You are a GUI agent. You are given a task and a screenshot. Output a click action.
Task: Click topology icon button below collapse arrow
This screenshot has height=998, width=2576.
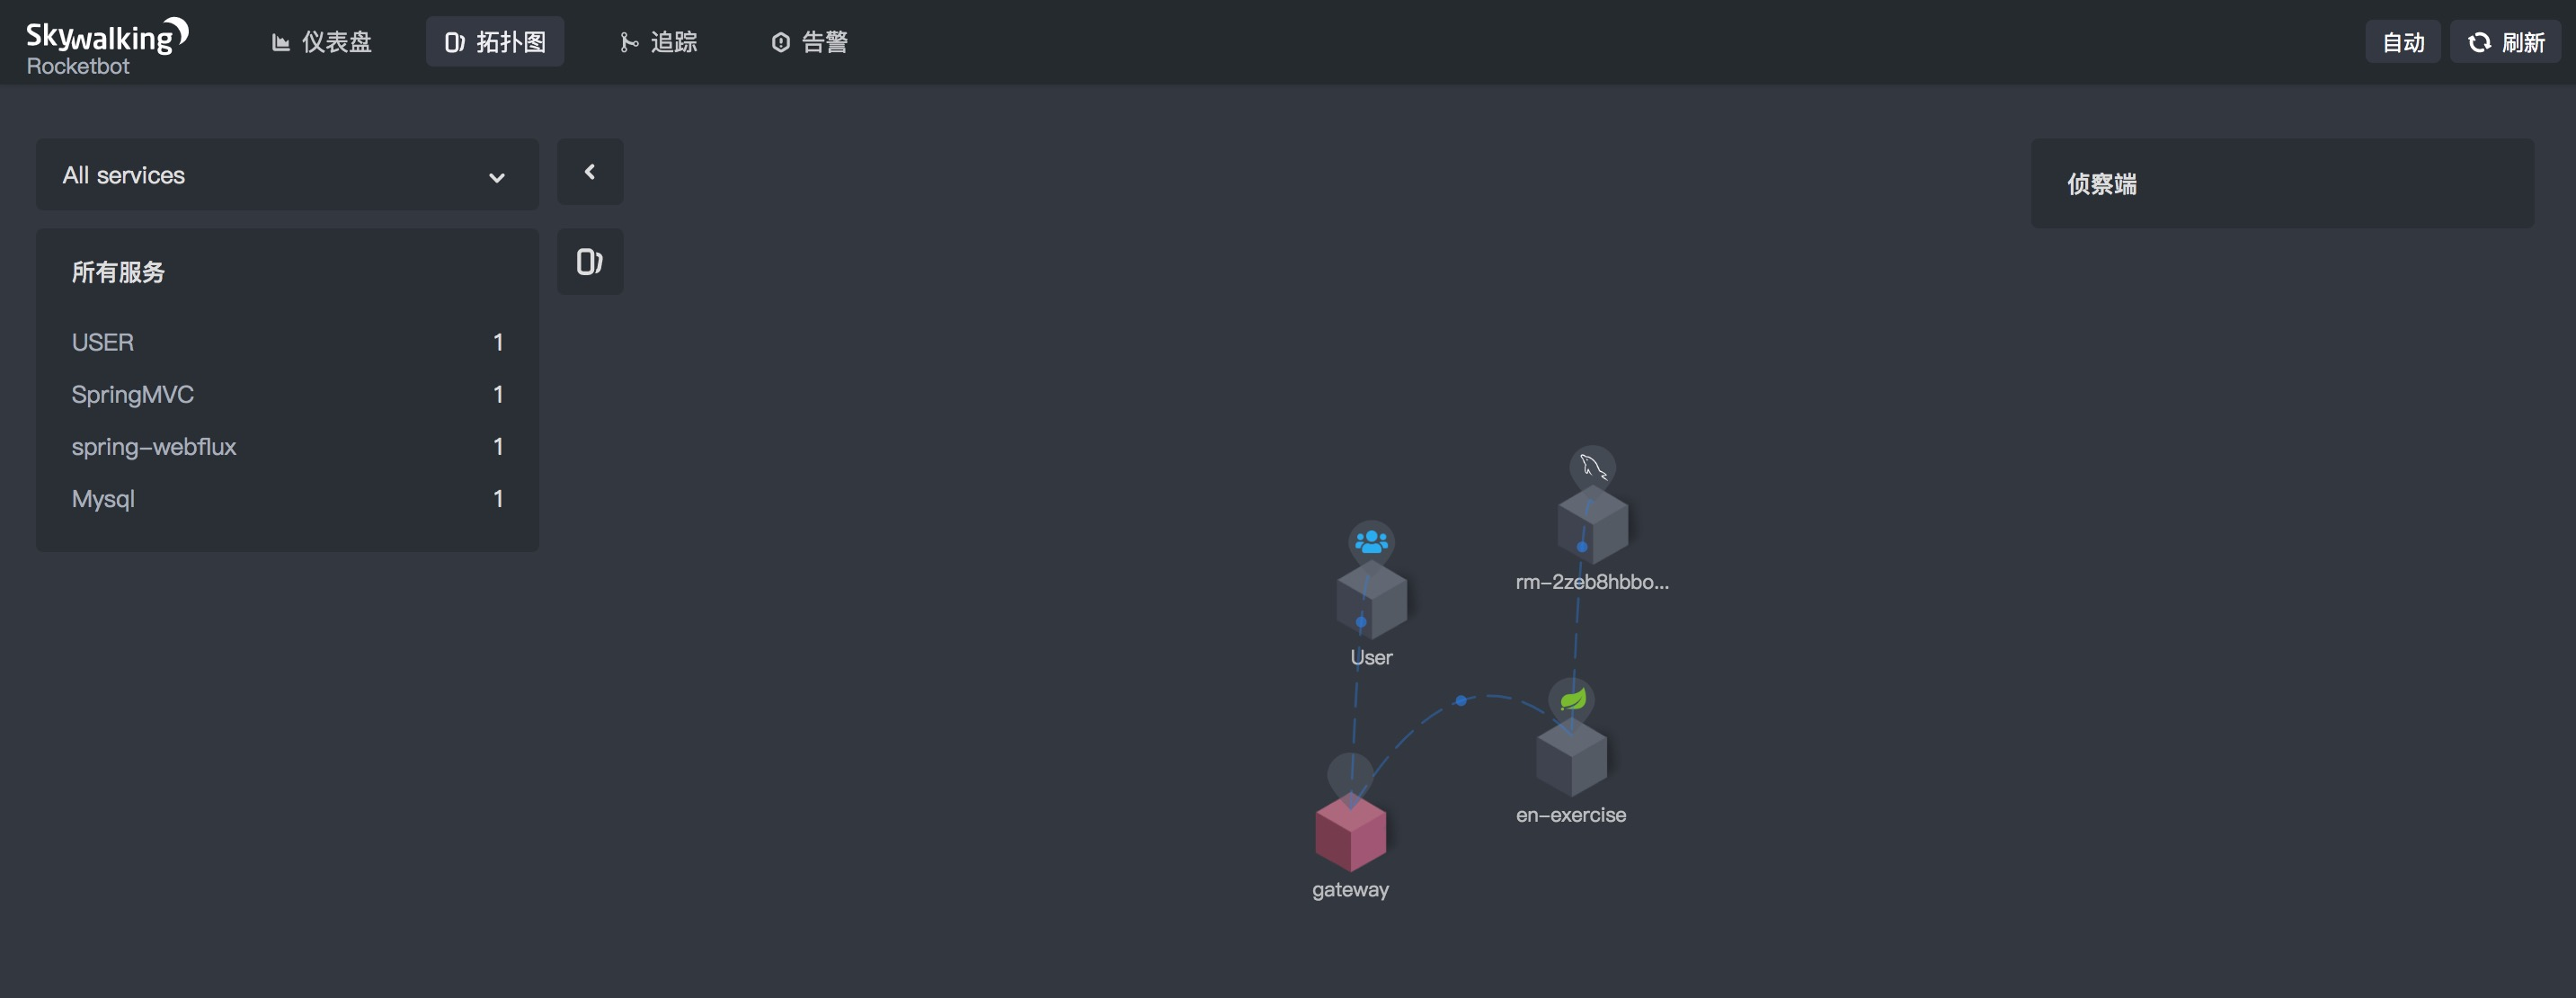coord(589,262)
